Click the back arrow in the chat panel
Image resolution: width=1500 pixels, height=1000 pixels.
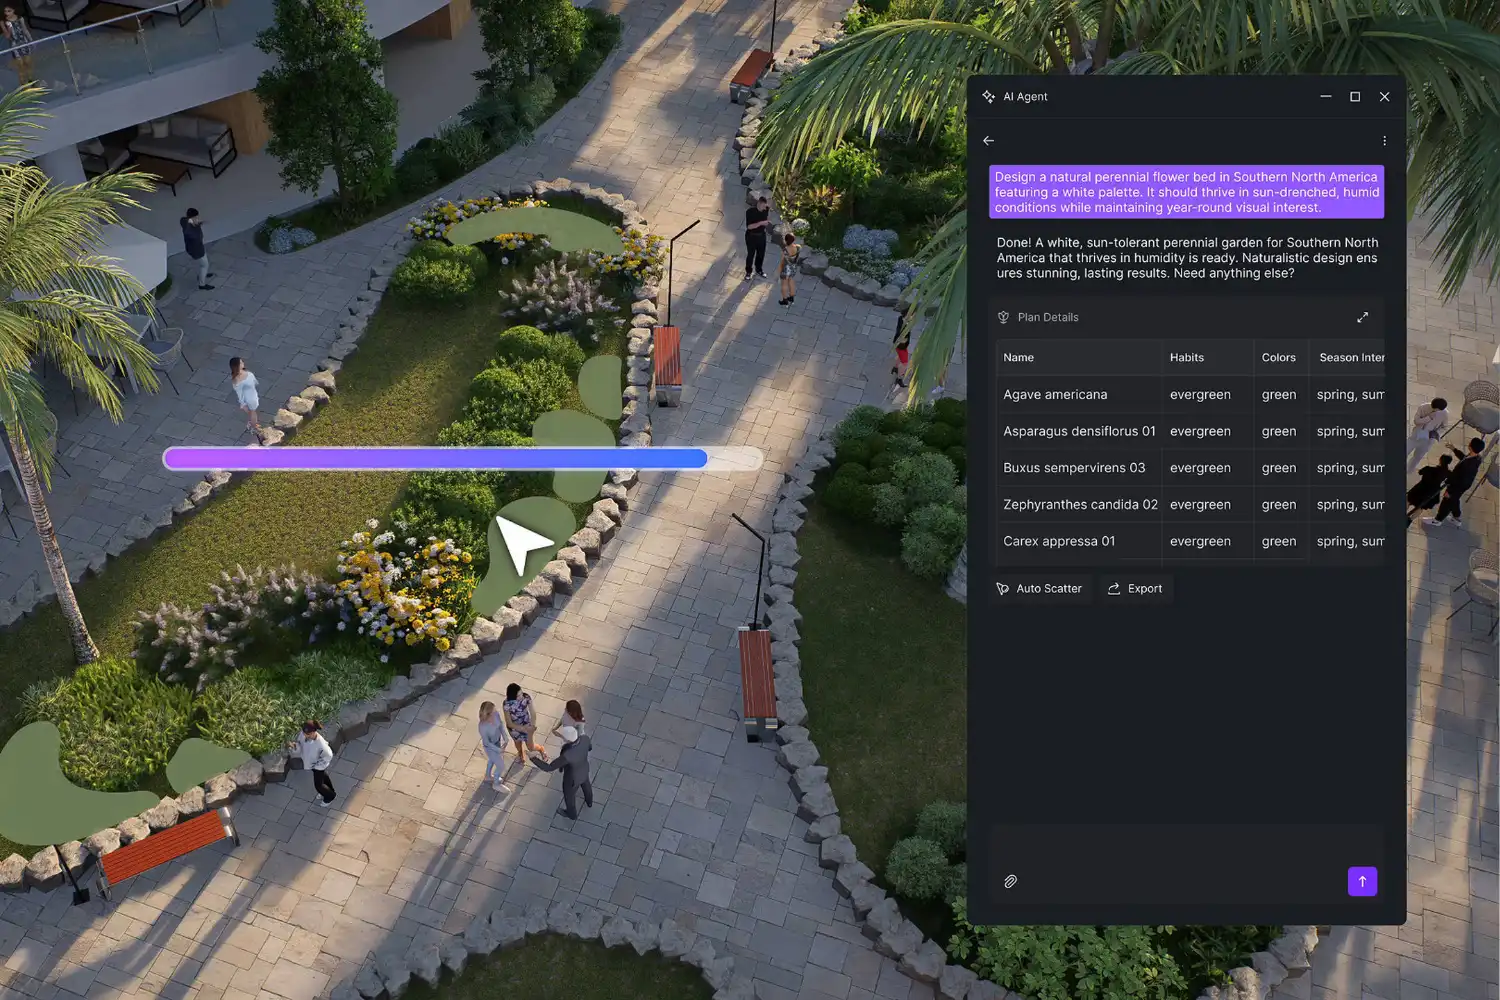coord(989,140)
